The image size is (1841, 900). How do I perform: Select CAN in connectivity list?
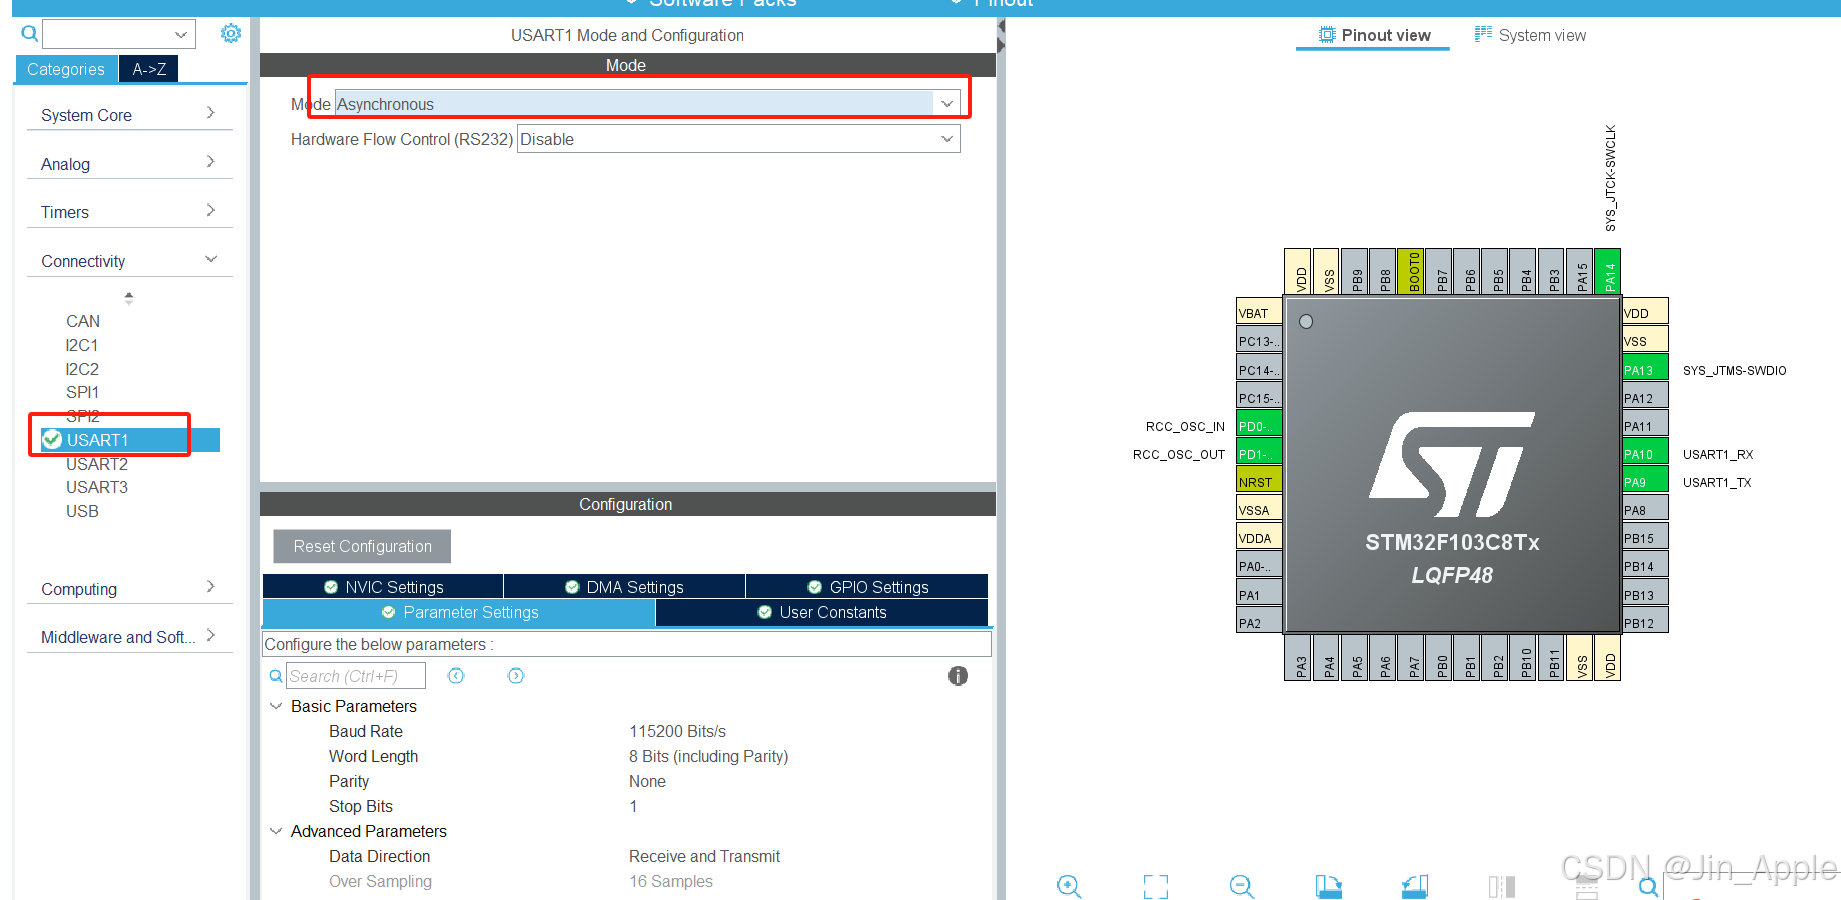click(x=83, y=321)
